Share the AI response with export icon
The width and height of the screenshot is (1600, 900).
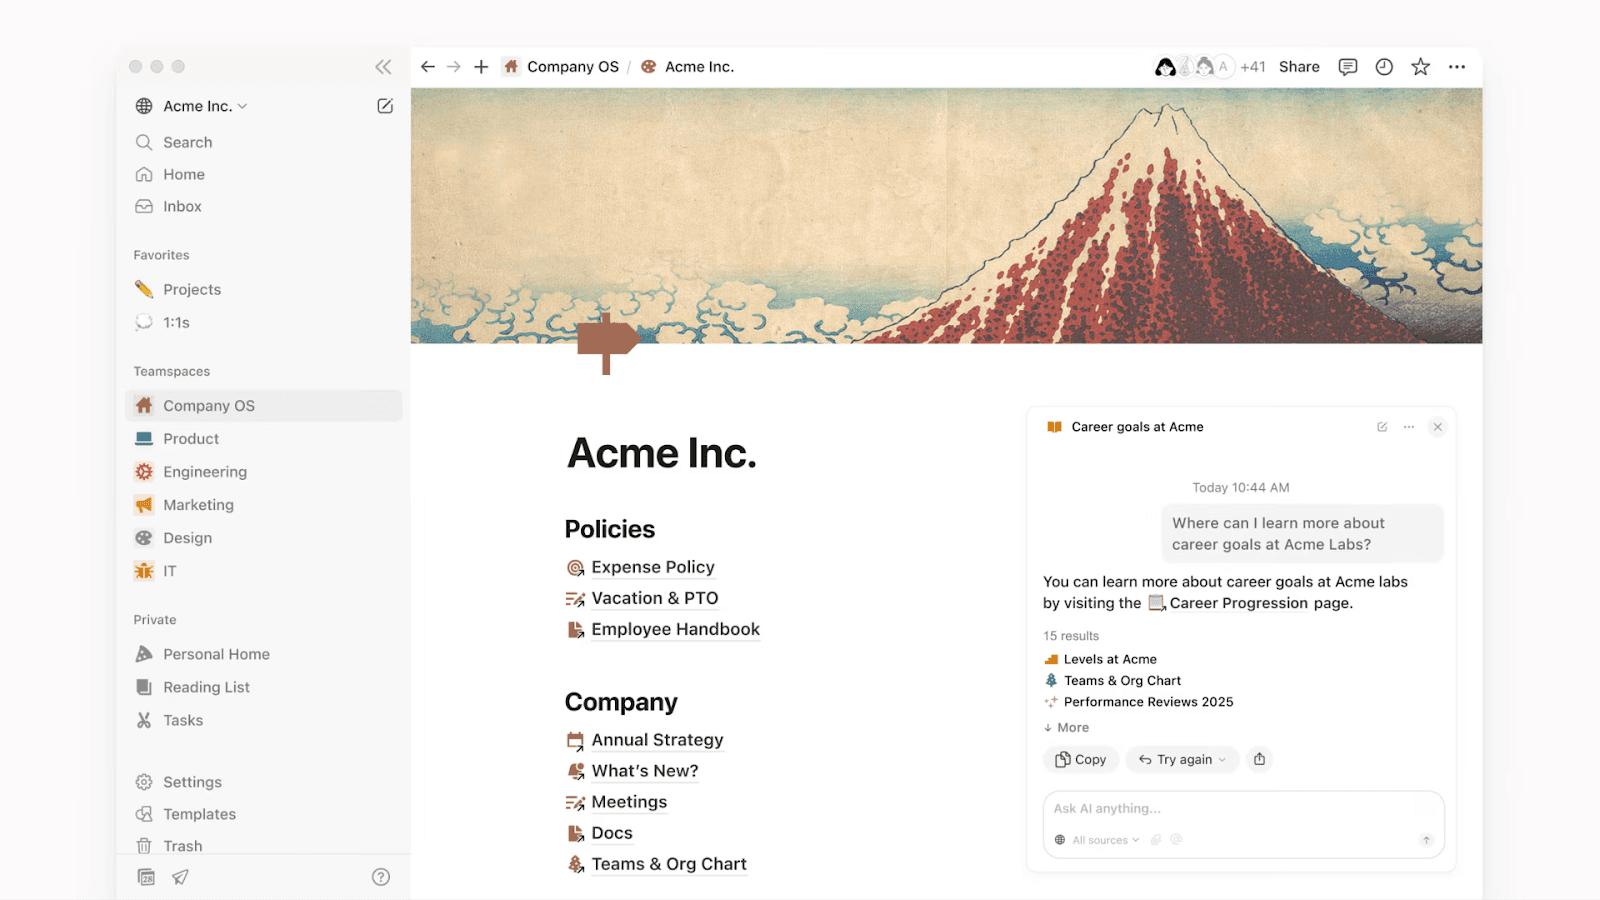pos(1260,759)
